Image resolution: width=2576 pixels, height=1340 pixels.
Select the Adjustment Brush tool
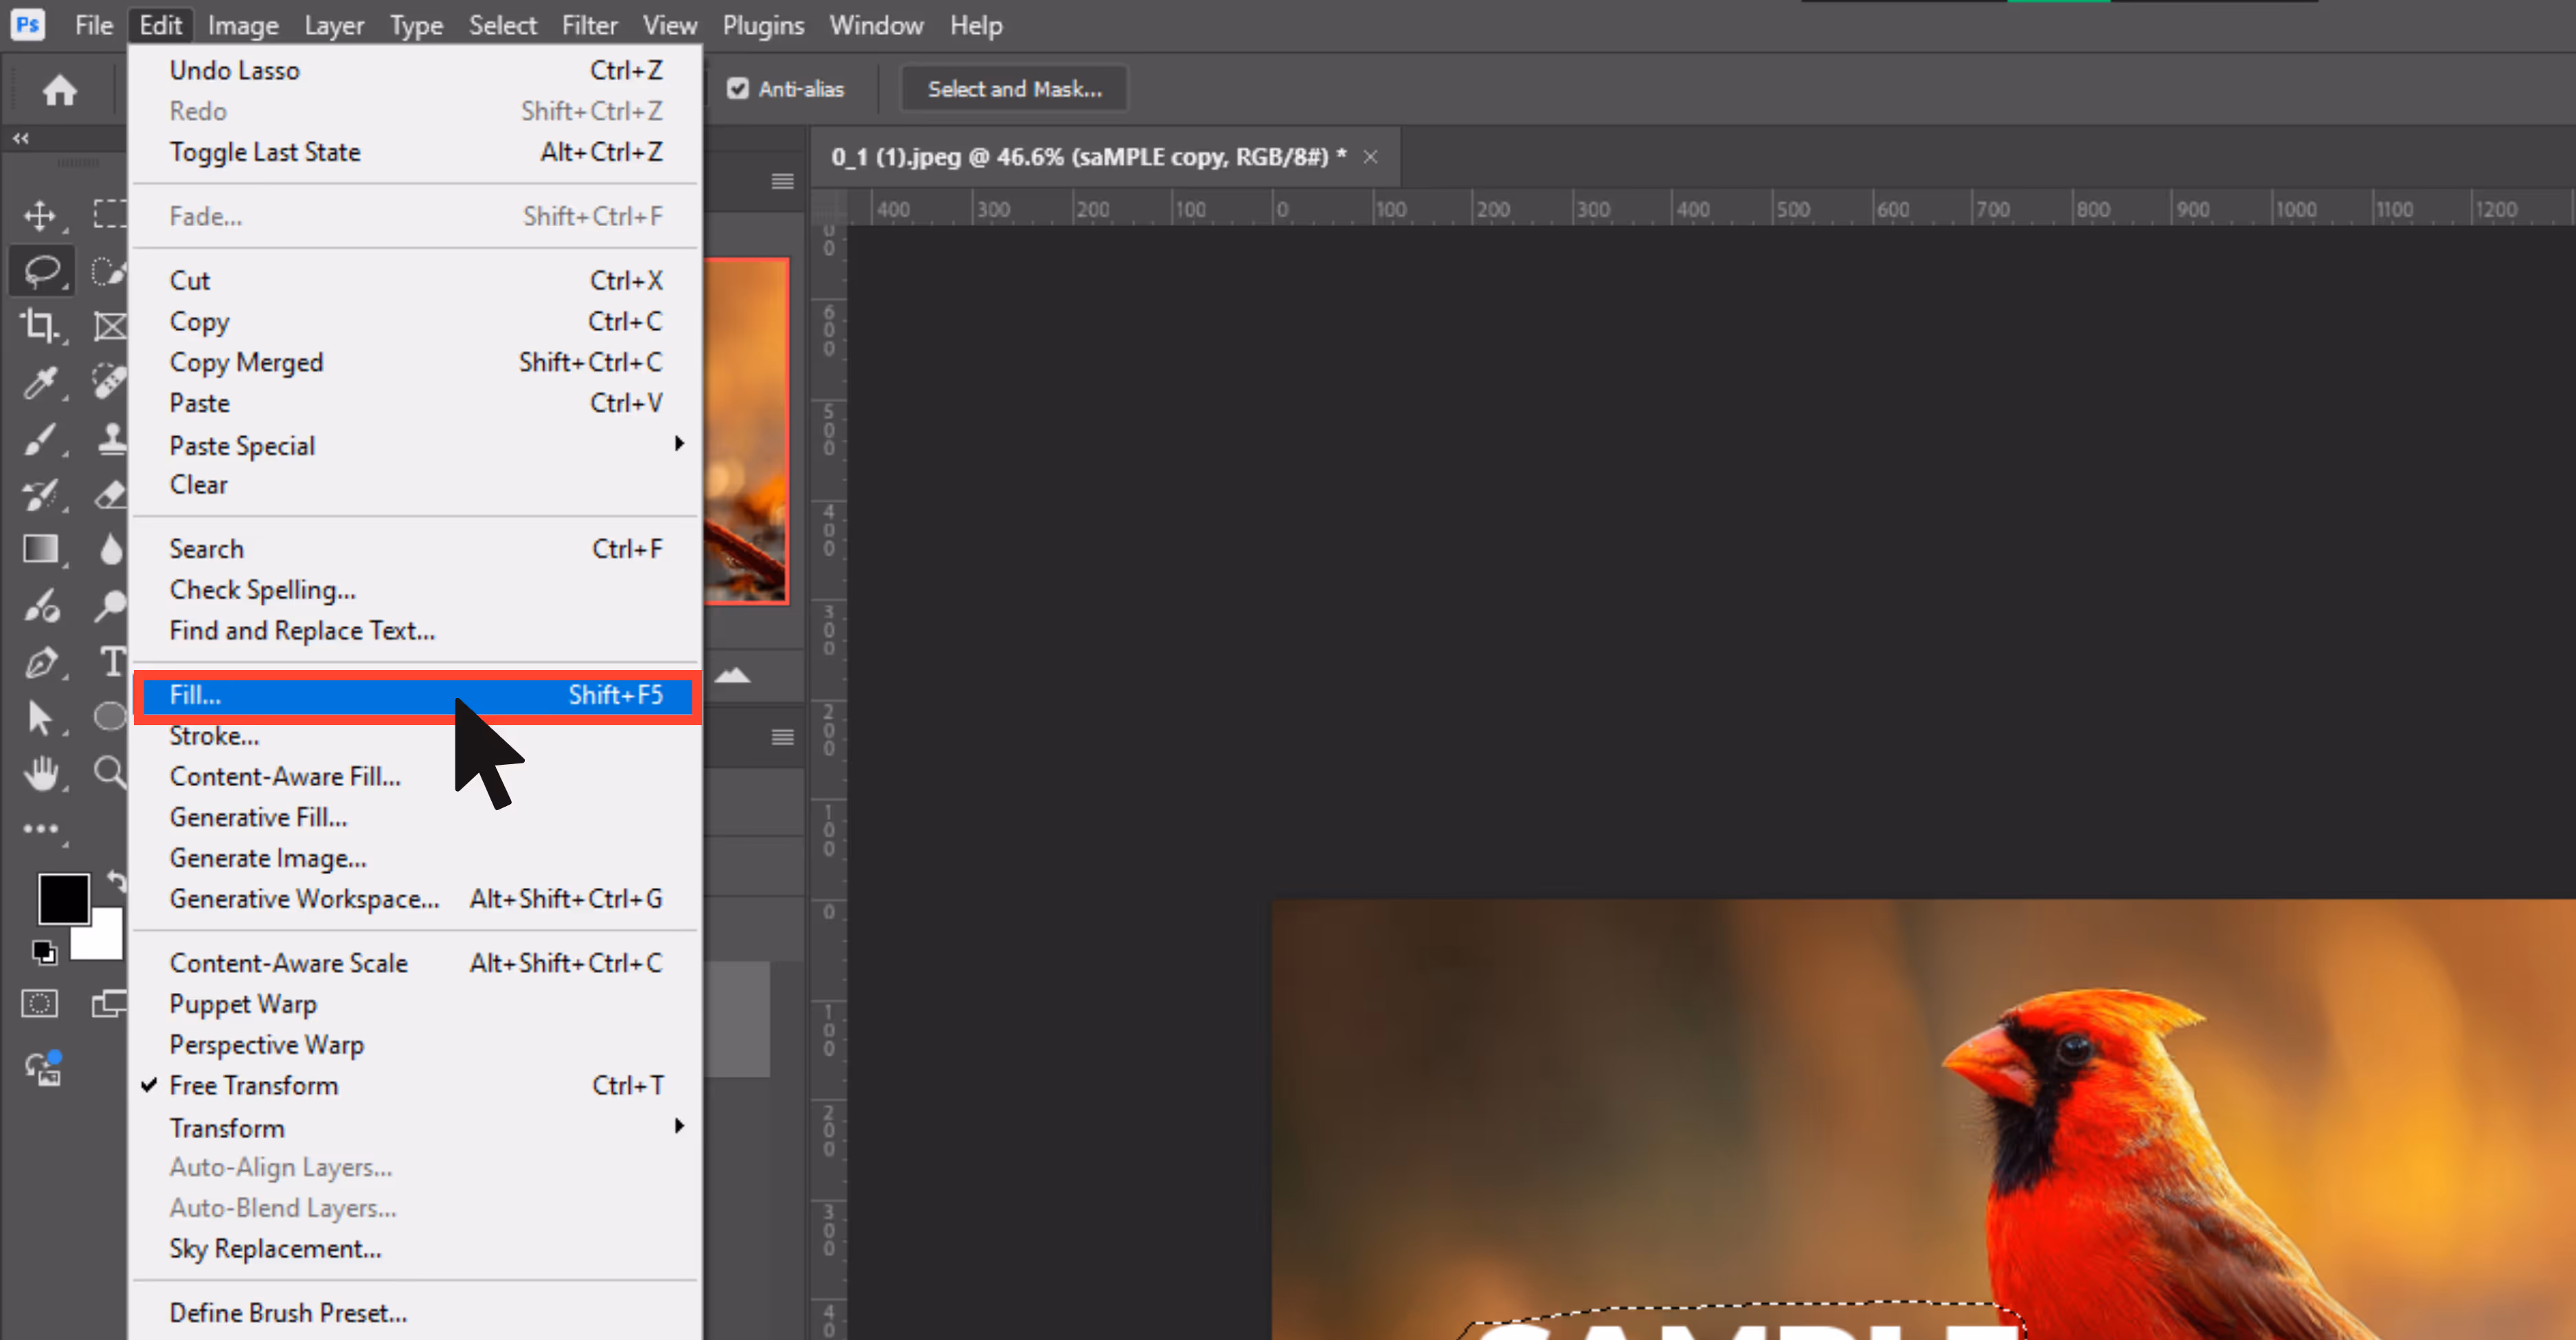coord(41,606)
